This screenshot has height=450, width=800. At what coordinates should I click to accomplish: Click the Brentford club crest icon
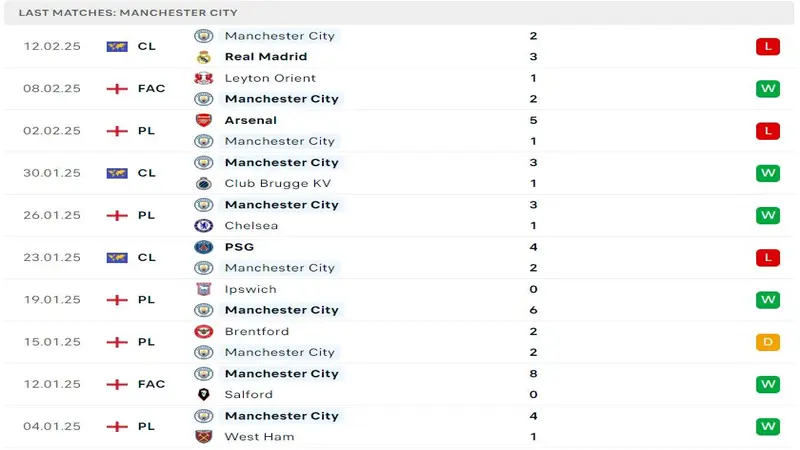204,331
